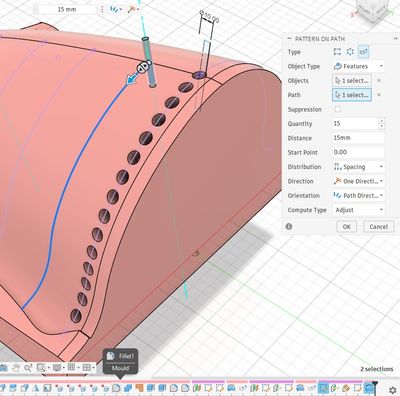The height and width of the screenshot is (396, 400).
Task: Decrease Quantity with the down stepper arrow
Action: tap(381, 126)
